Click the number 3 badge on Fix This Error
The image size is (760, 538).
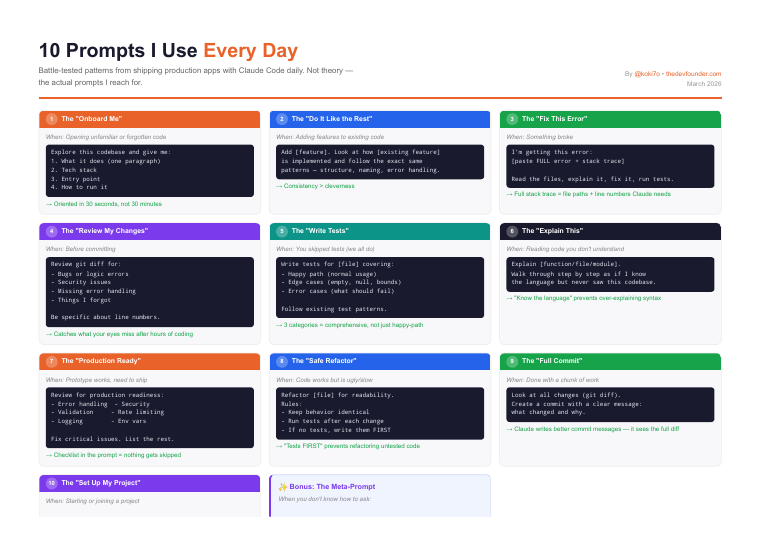(512, 119)
